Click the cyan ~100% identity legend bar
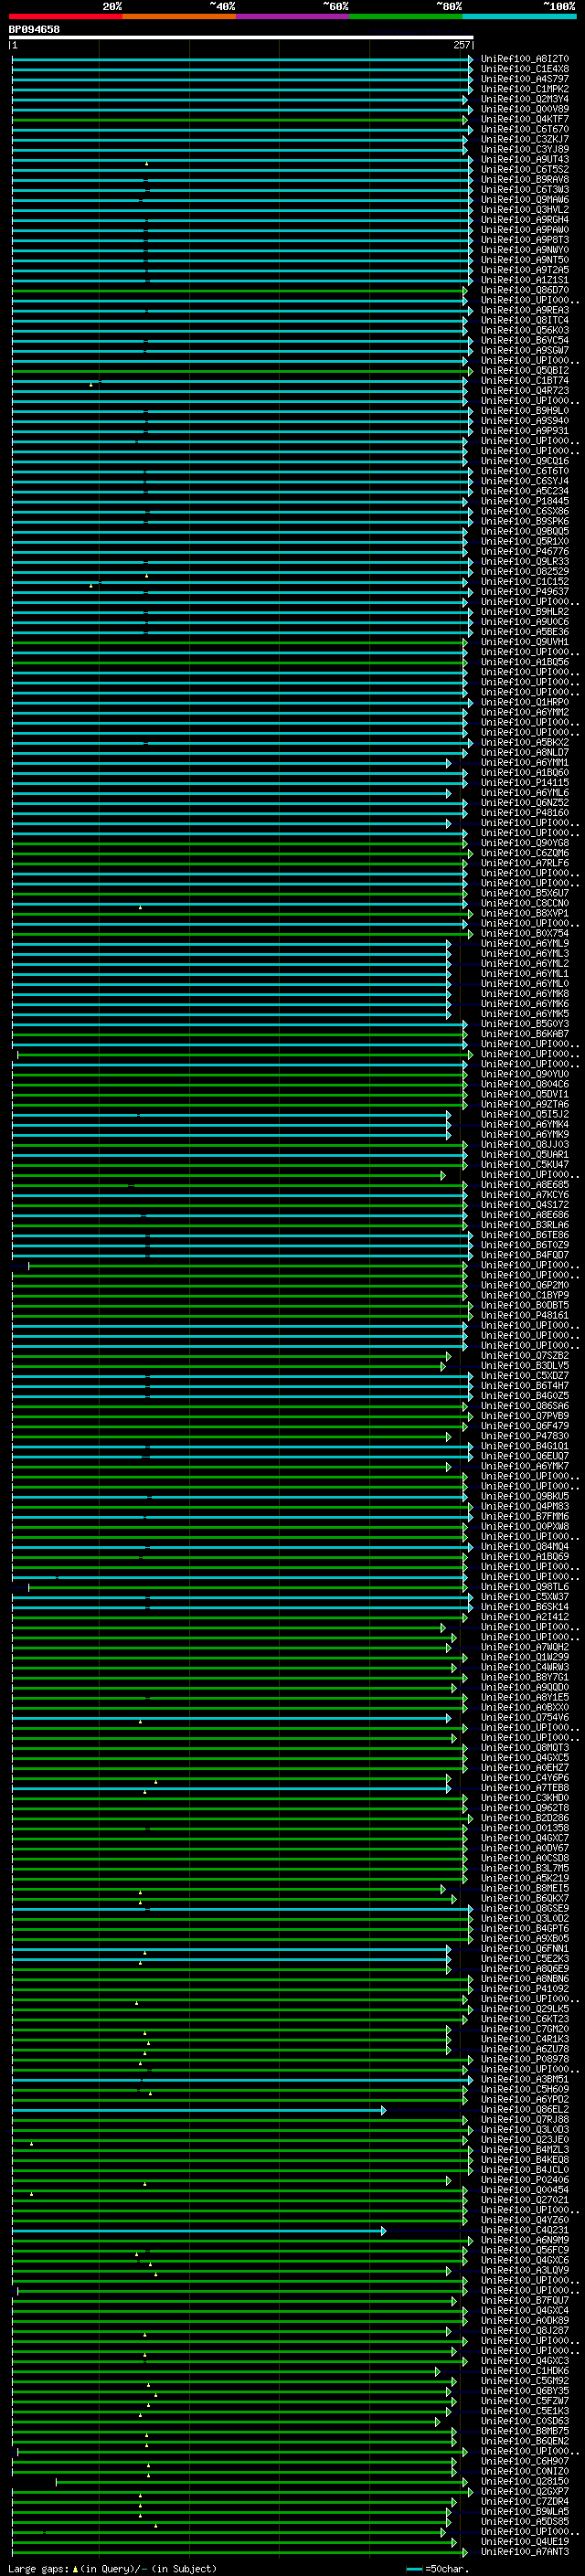This screenshot has height=2576, width=585. [x=519, y=16]
